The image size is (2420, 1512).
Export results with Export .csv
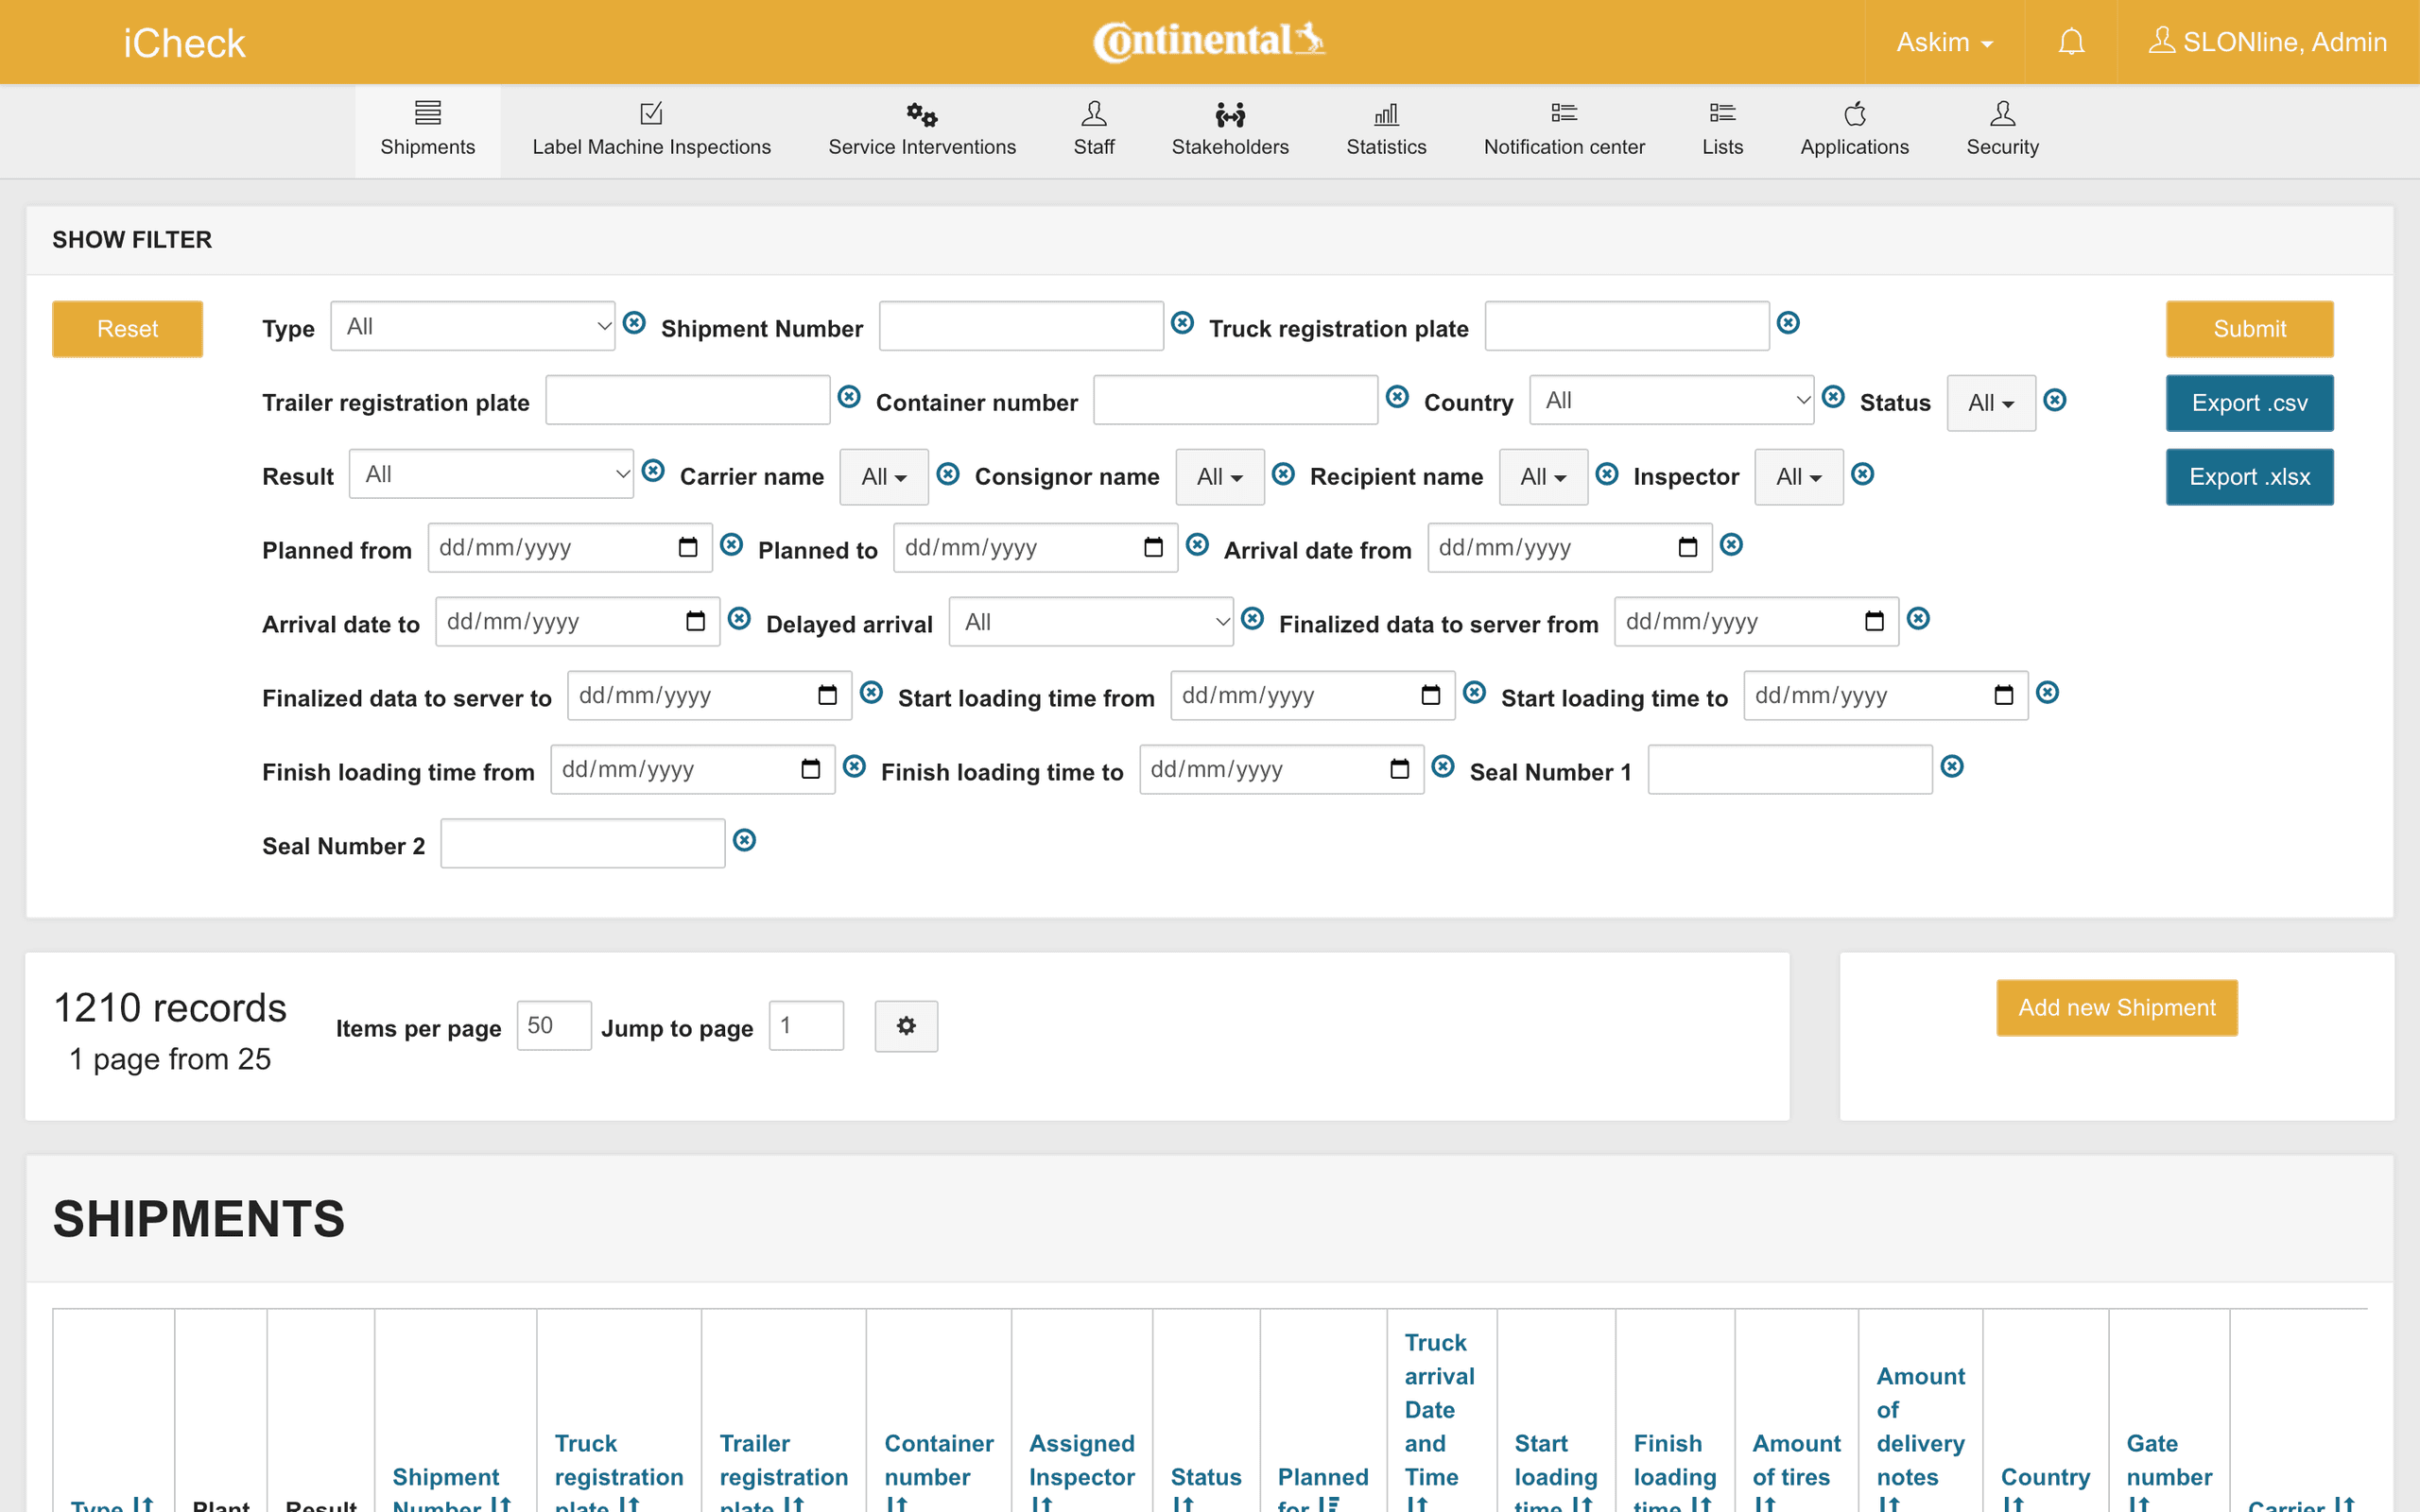[x=2250, y=403]
